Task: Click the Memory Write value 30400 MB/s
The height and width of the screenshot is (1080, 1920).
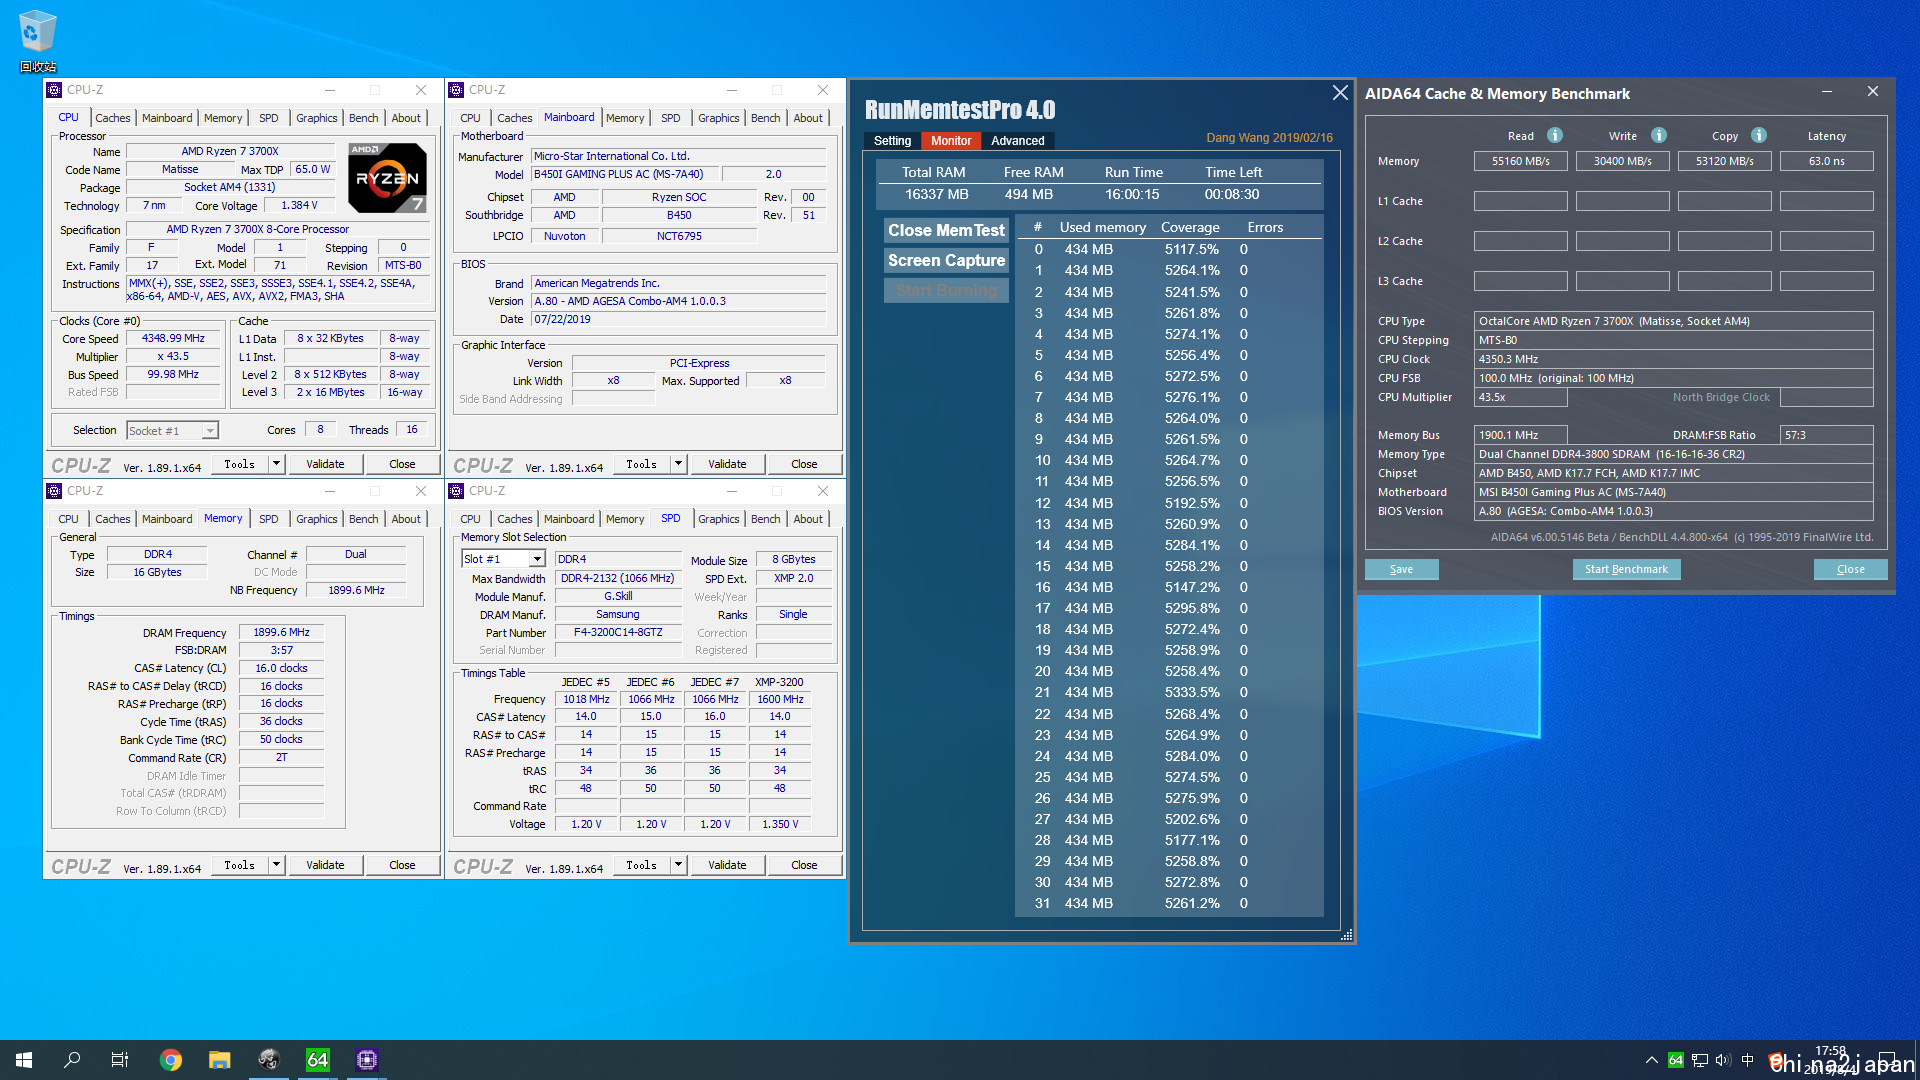Action: click(1622, 161)
